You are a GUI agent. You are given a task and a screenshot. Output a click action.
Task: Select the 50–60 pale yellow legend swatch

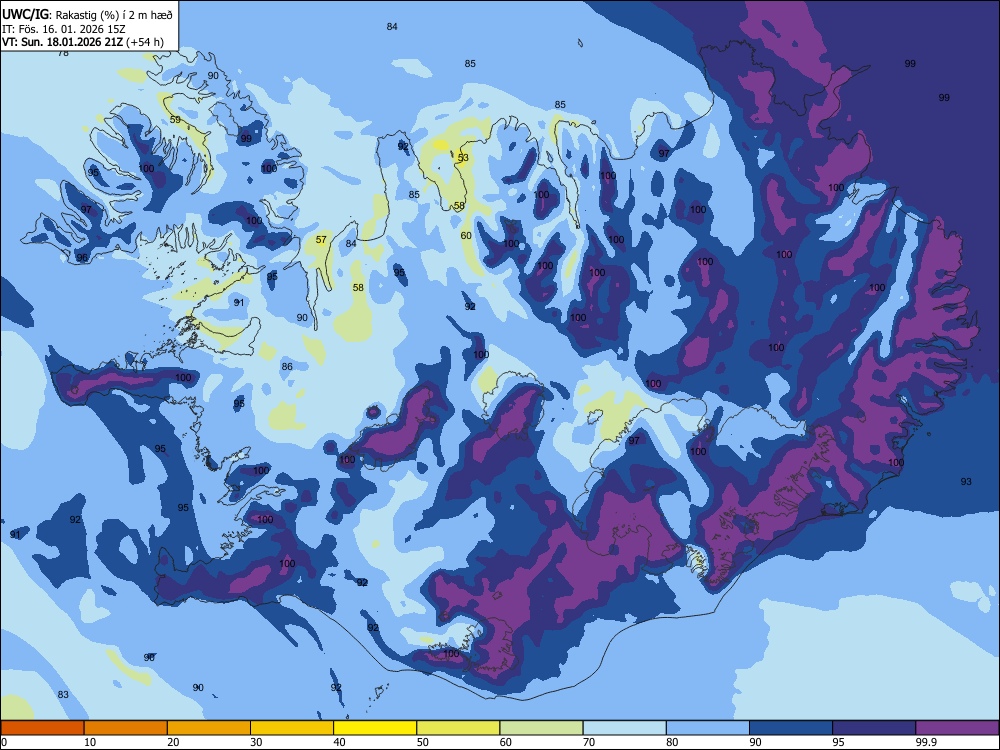pos(458,728)
